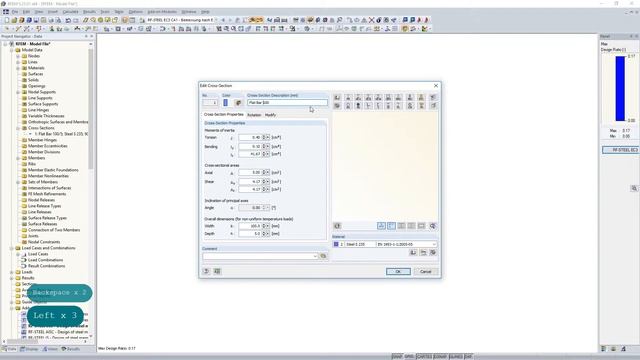
Task: Click the Undo toolbar icon
Action: coord(69,20)
